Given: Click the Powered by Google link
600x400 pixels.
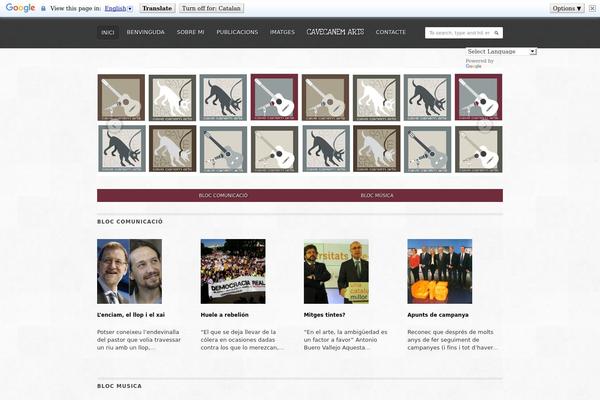Looking at the screenshot, I should click(479, 64).
